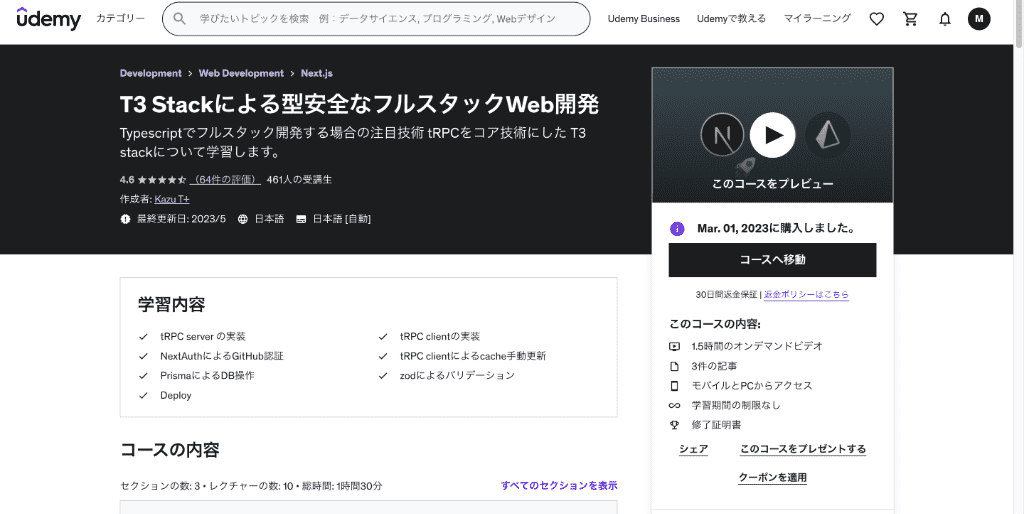Screen dimensions: 1024x514
Task: Click the on-demand video icon
Action: tap(675, 346)
